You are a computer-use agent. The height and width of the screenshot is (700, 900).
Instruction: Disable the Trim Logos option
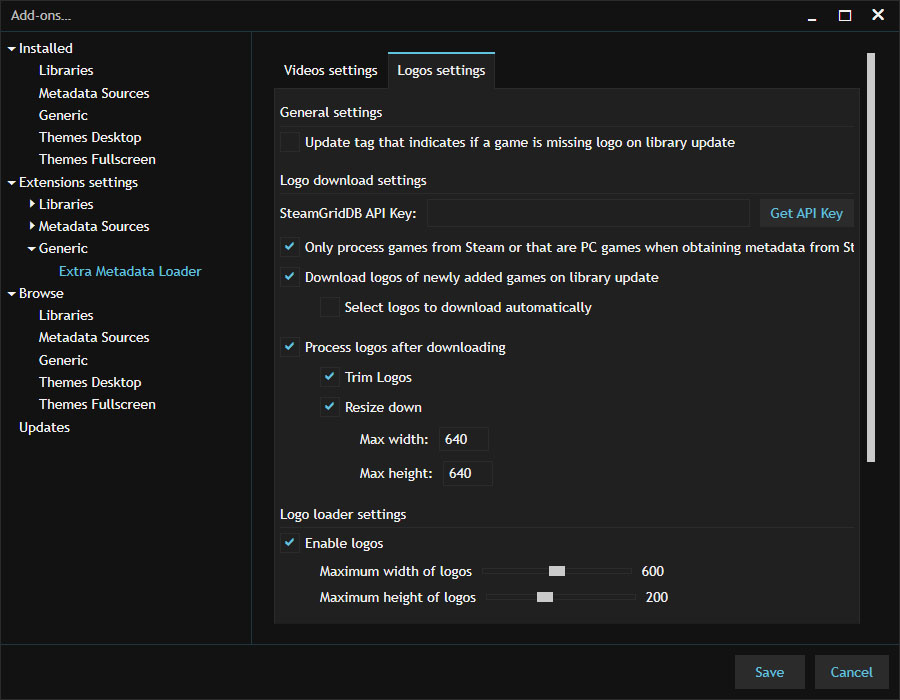click(x=329, y=377)
